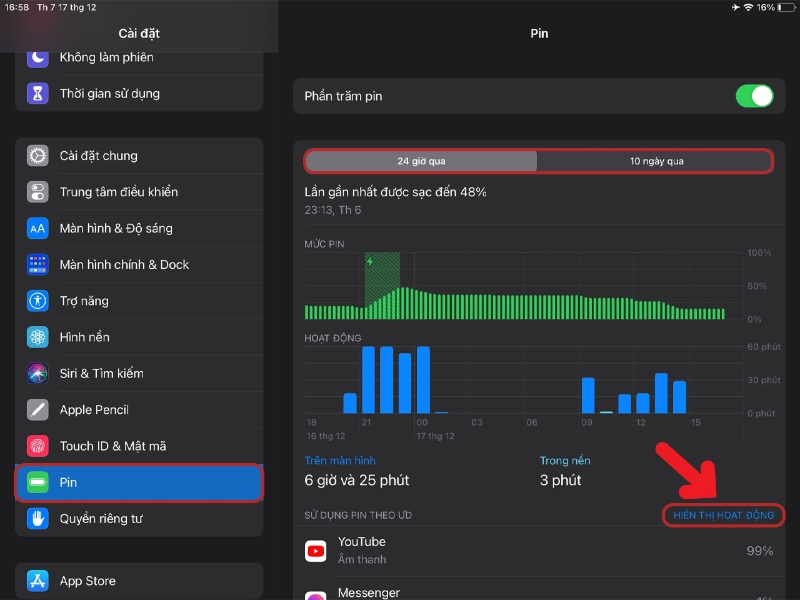Select the Pin menu item

139,483
